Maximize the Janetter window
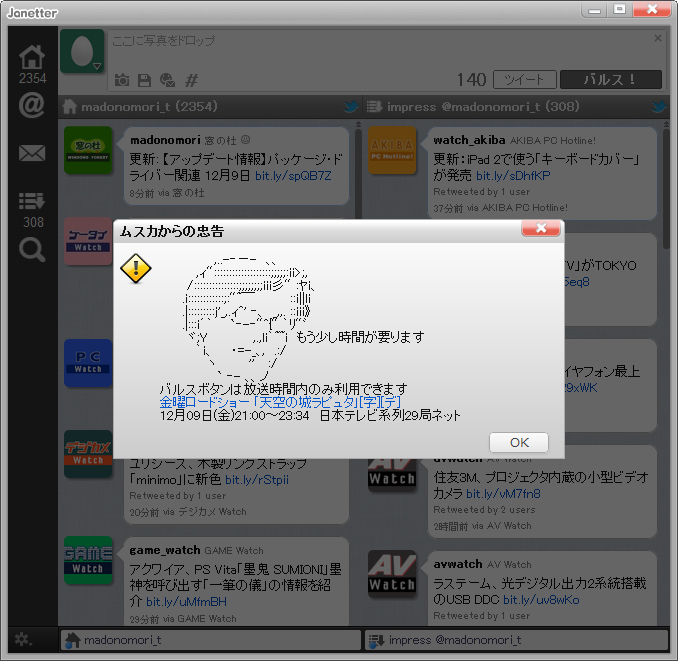 619,10
